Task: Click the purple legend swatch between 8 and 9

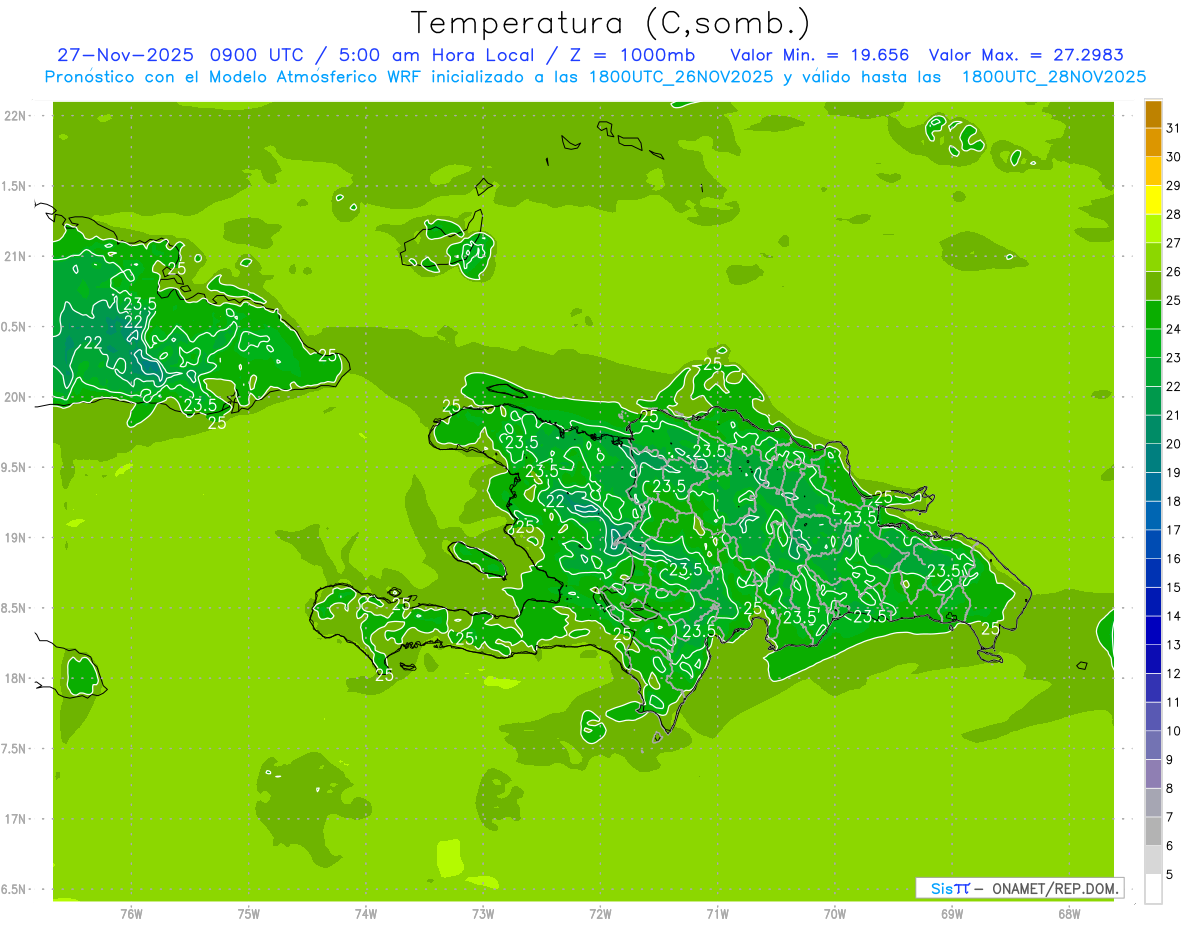Action: tap(1153, 774)
